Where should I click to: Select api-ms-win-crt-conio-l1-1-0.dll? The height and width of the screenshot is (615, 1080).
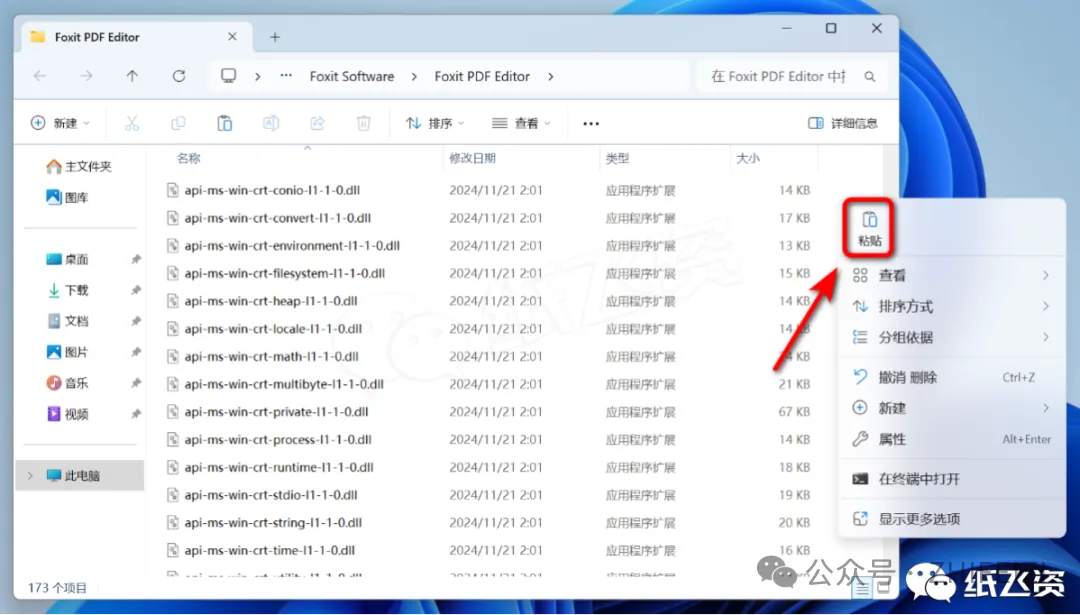[x=272, y=190]
